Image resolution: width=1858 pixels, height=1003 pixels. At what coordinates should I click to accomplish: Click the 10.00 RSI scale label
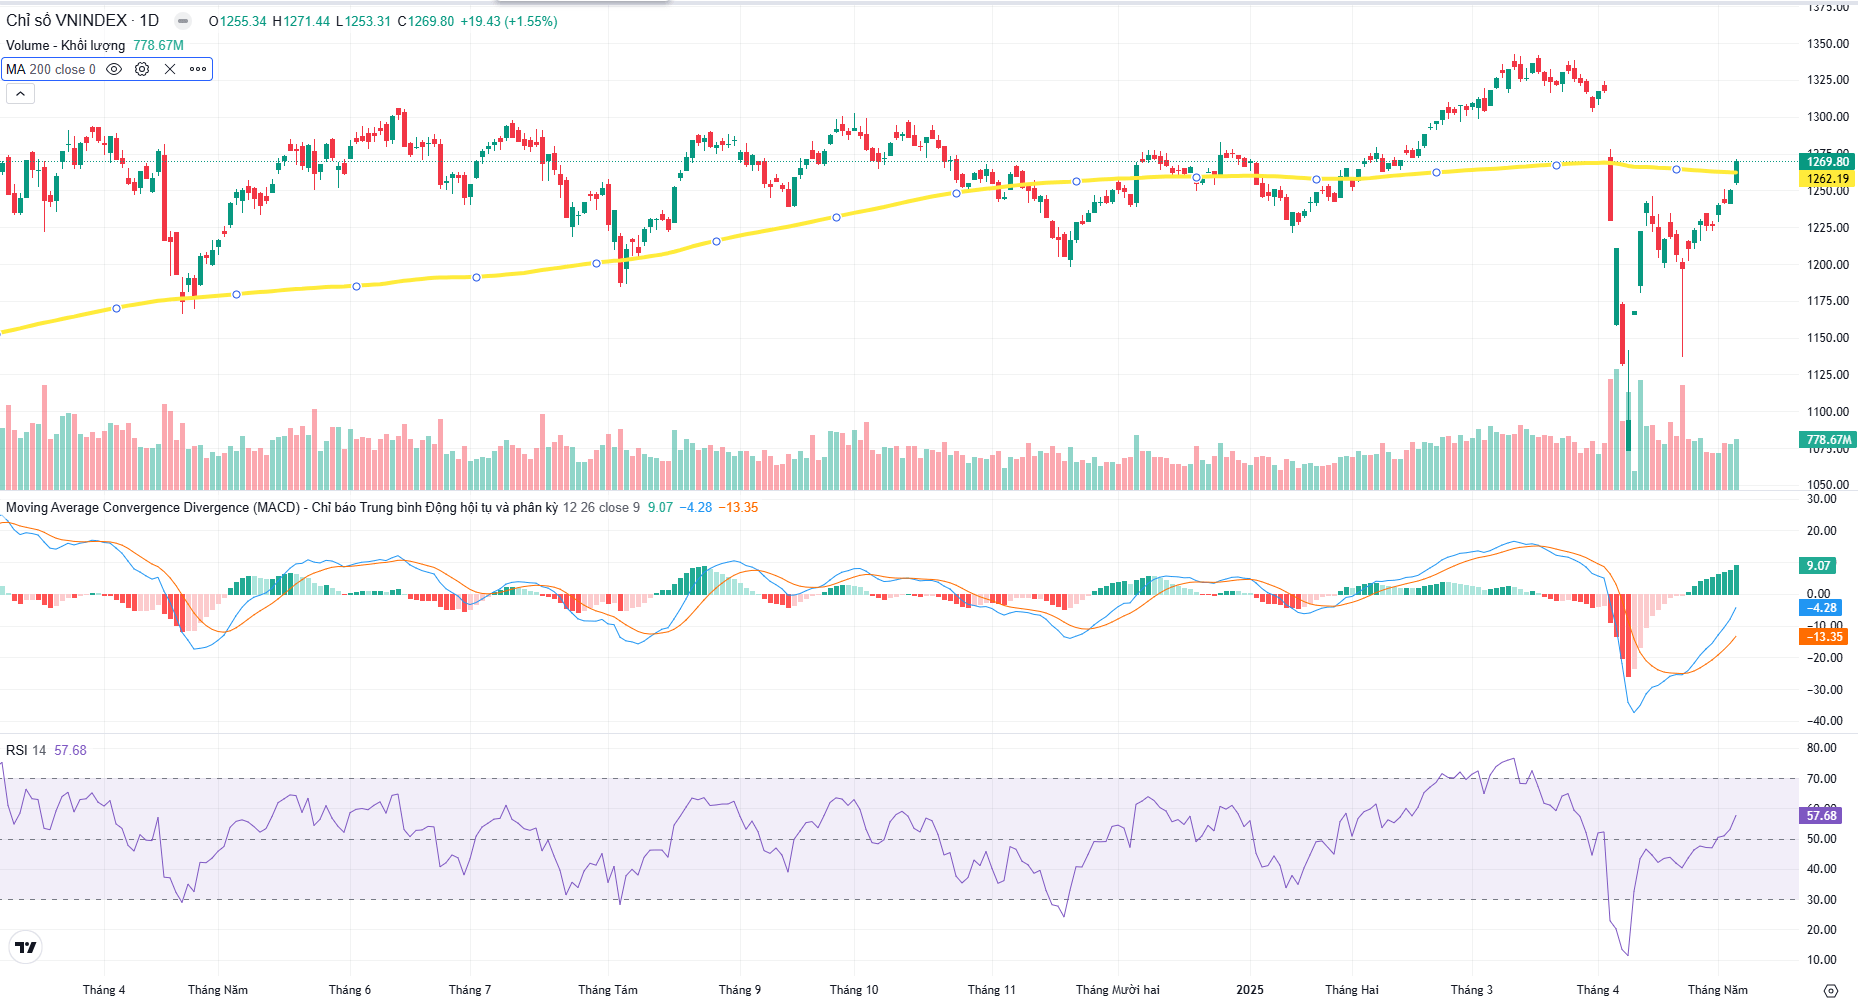click(1822, 960)
